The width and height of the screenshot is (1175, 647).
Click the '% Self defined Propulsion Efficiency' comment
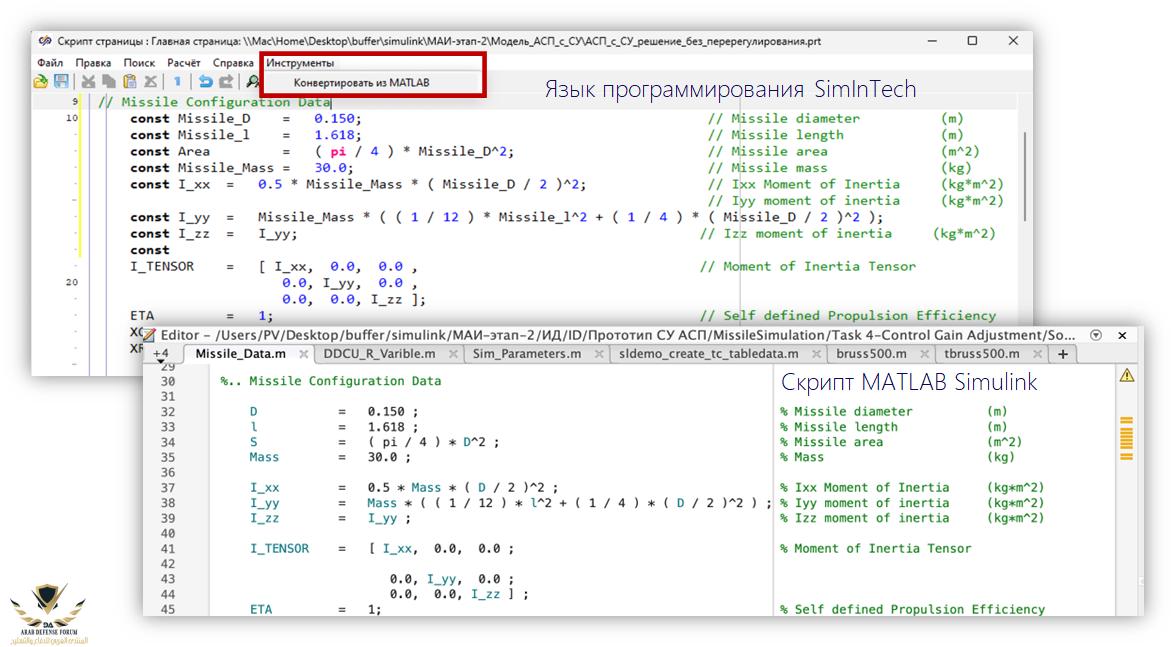click(x=912, y=610)
